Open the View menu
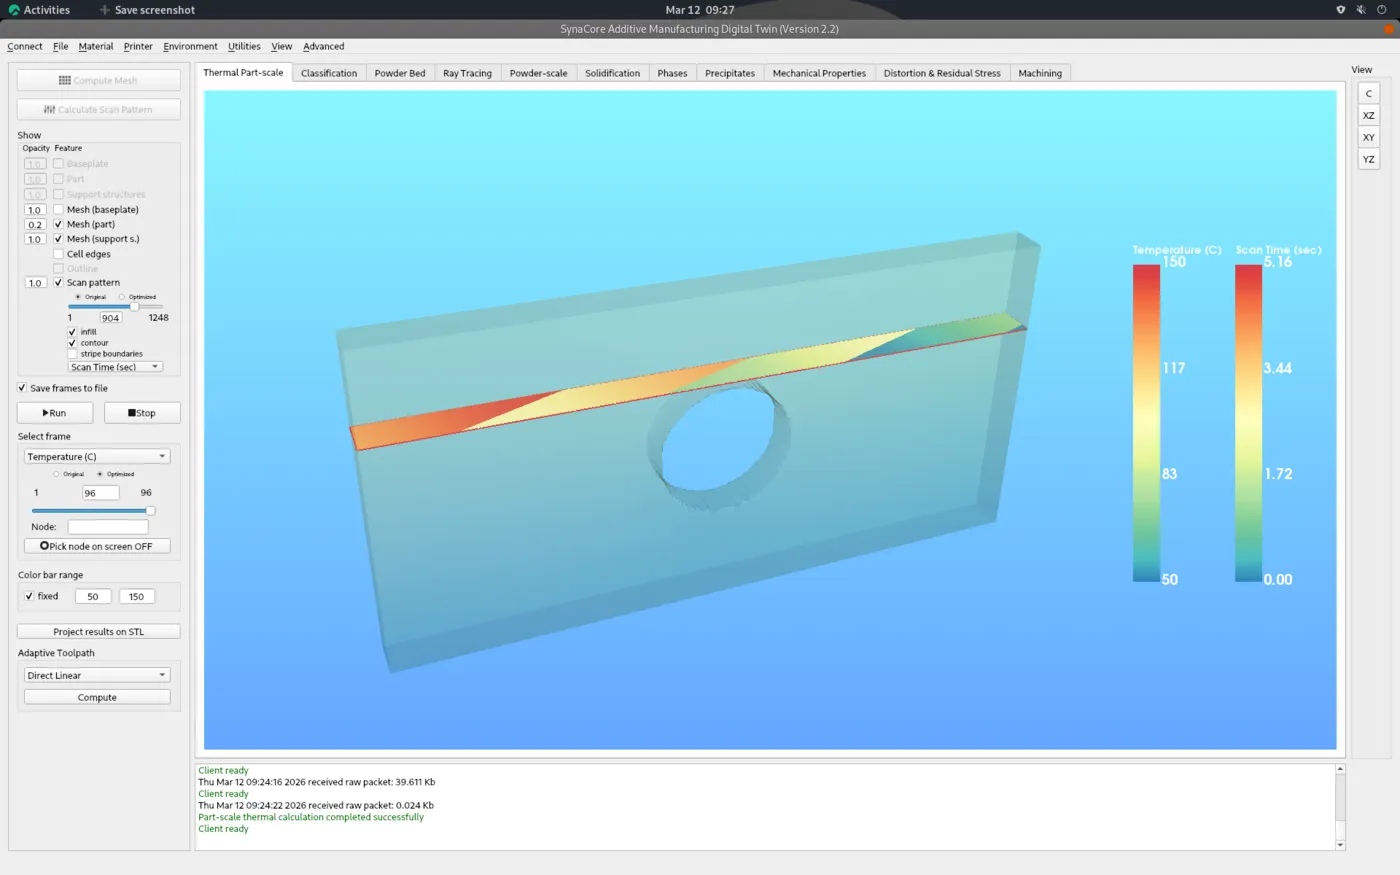Image resolution: width=1400 pixels, height=875 pixels. [x=282, y=46]
